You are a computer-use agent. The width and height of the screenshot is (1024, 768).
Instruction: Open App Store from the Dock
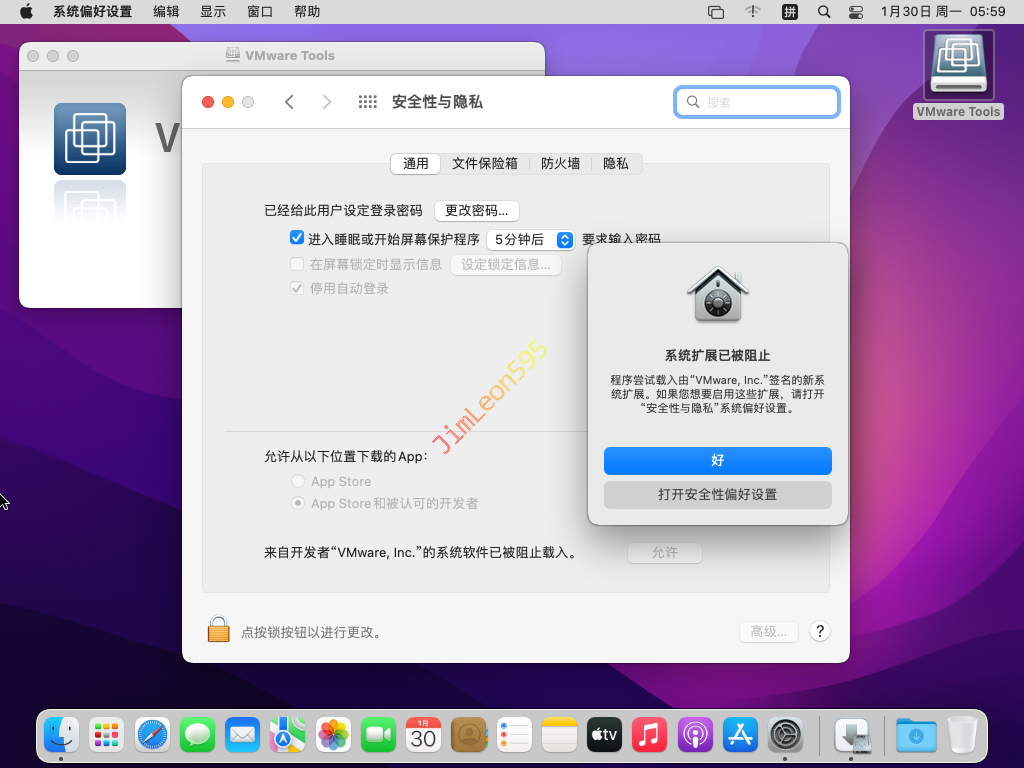click(741, 736)
